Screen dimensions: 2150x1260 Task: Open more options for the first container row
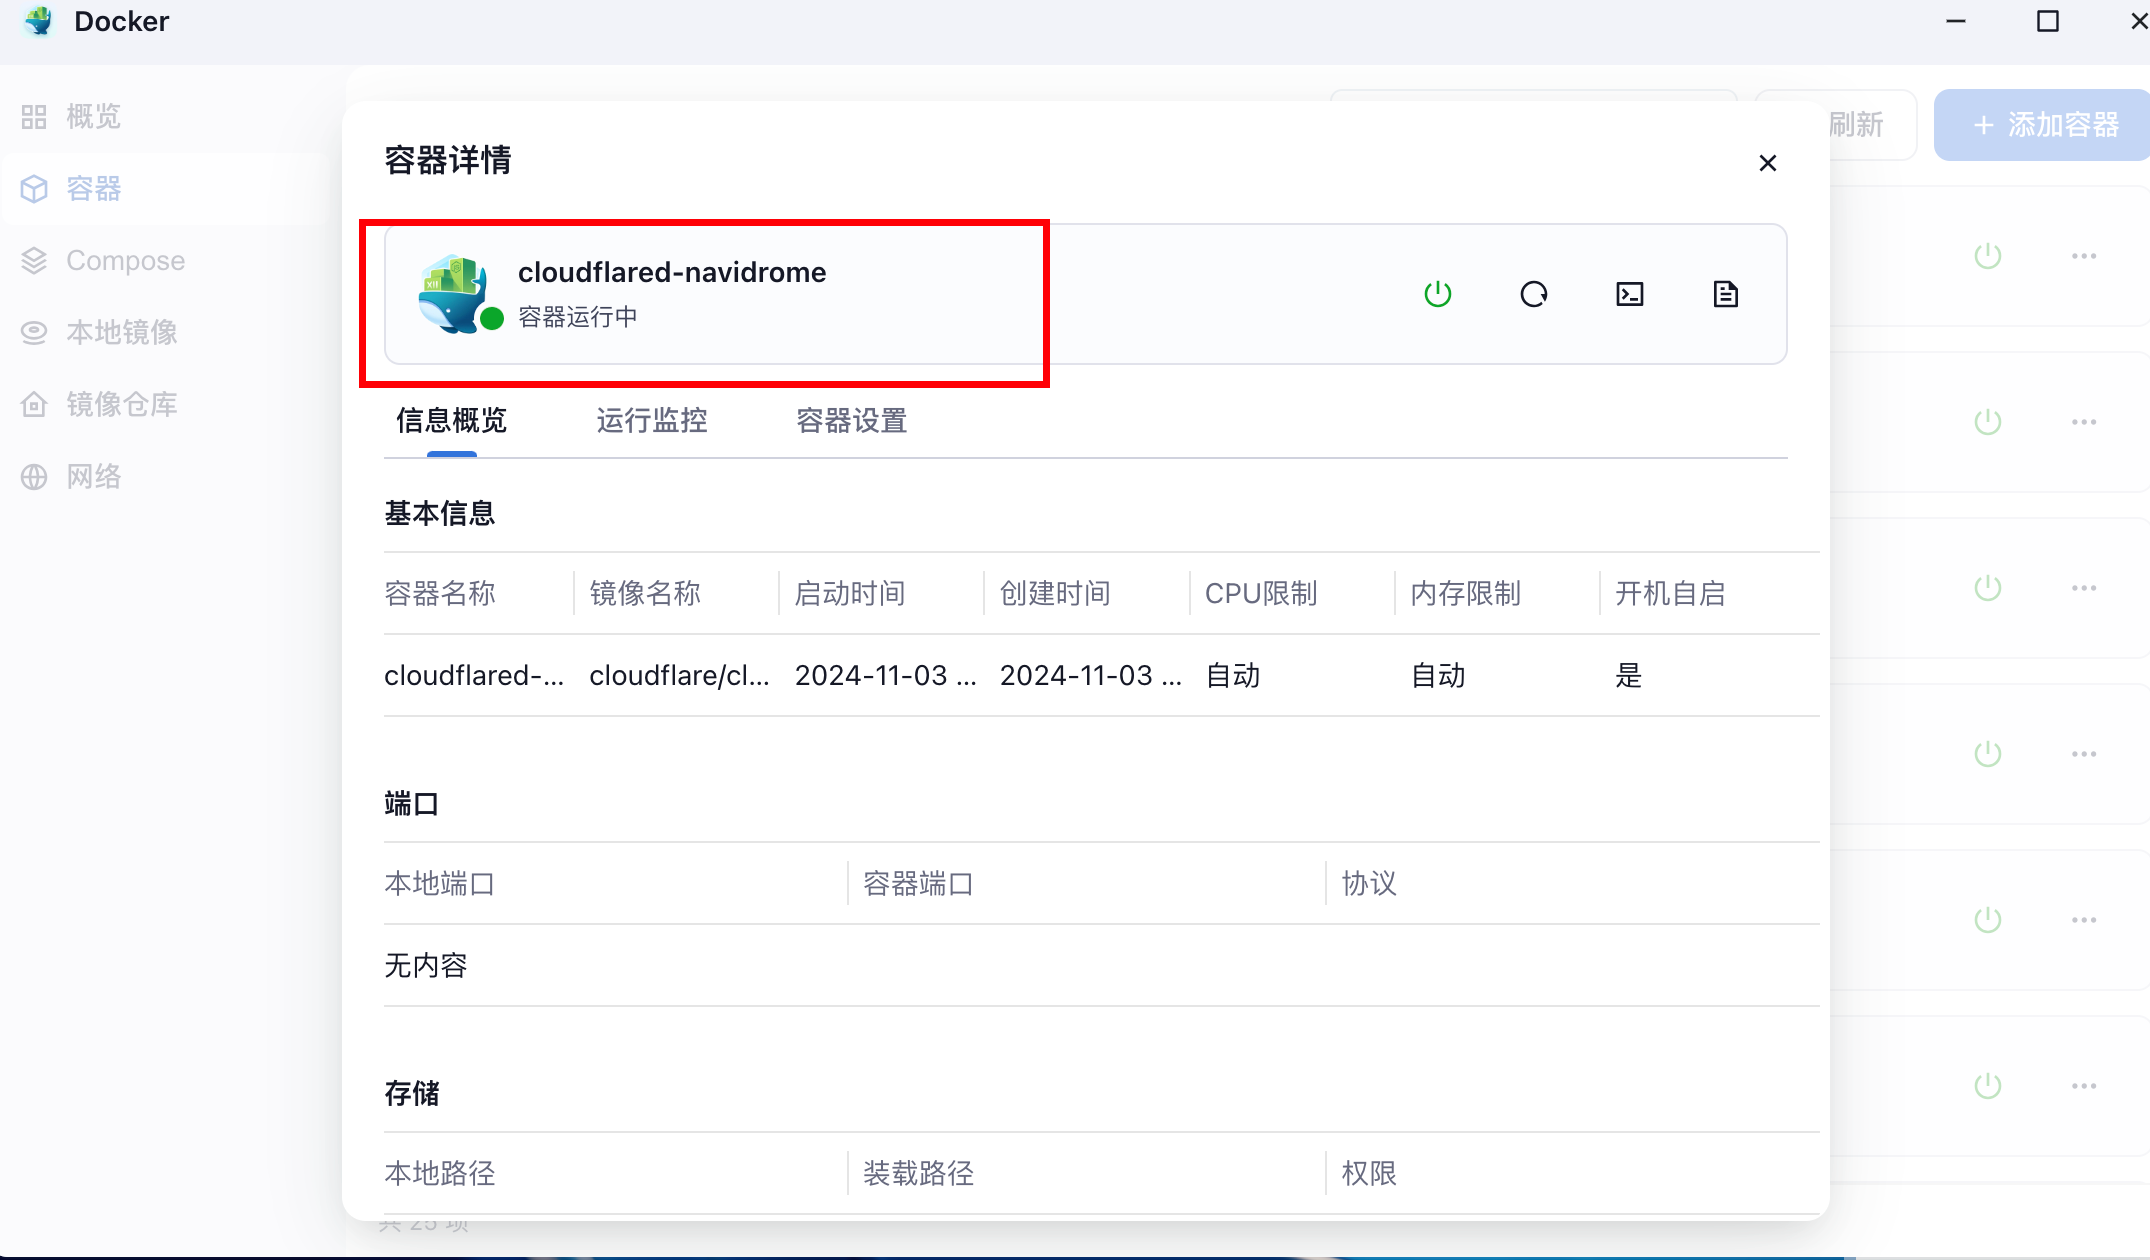(x=2083, y=256)
